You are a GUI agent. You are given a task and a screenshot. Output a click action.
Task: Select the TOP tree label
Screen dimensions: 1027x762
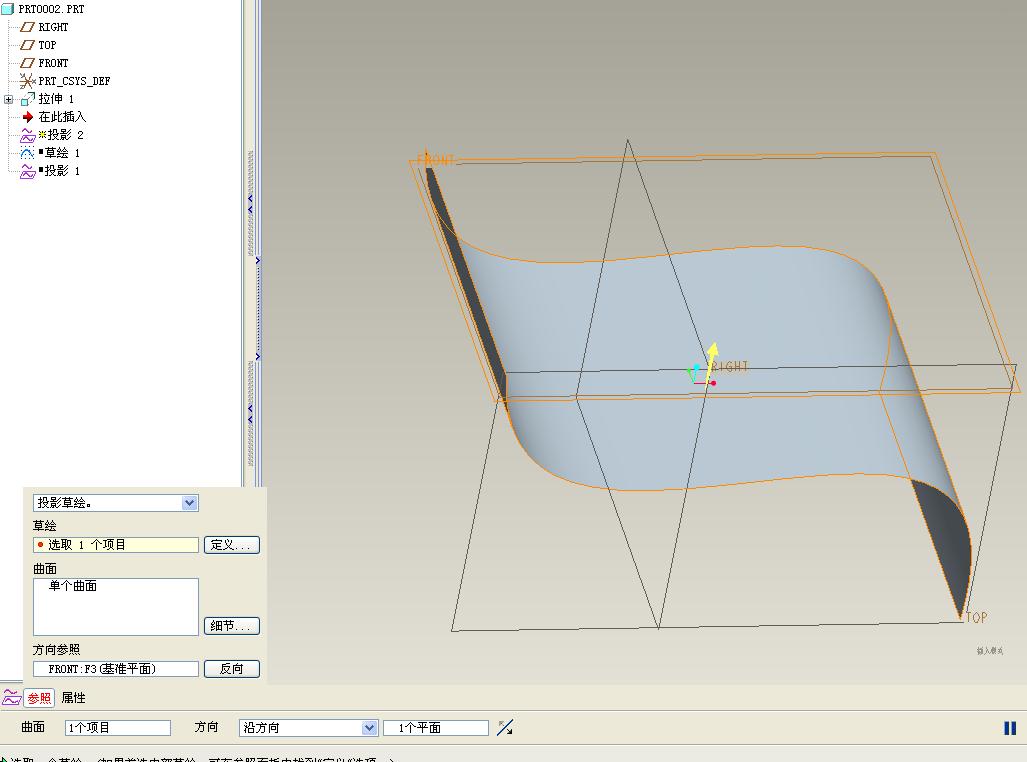click(x=47, y=45)
